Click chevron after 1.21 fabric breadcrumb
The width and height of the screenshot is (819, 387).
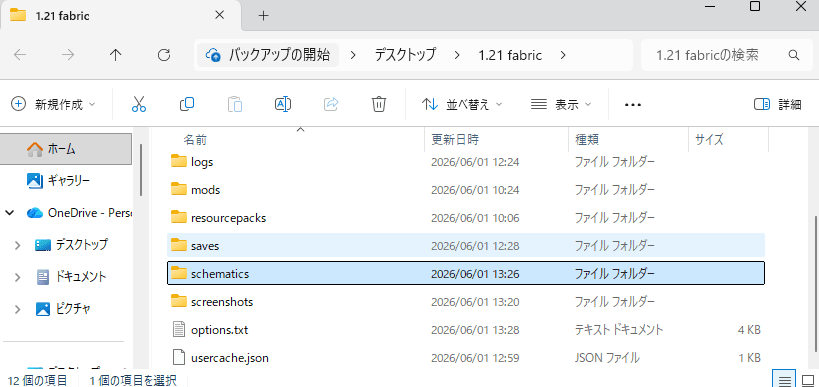563,55
